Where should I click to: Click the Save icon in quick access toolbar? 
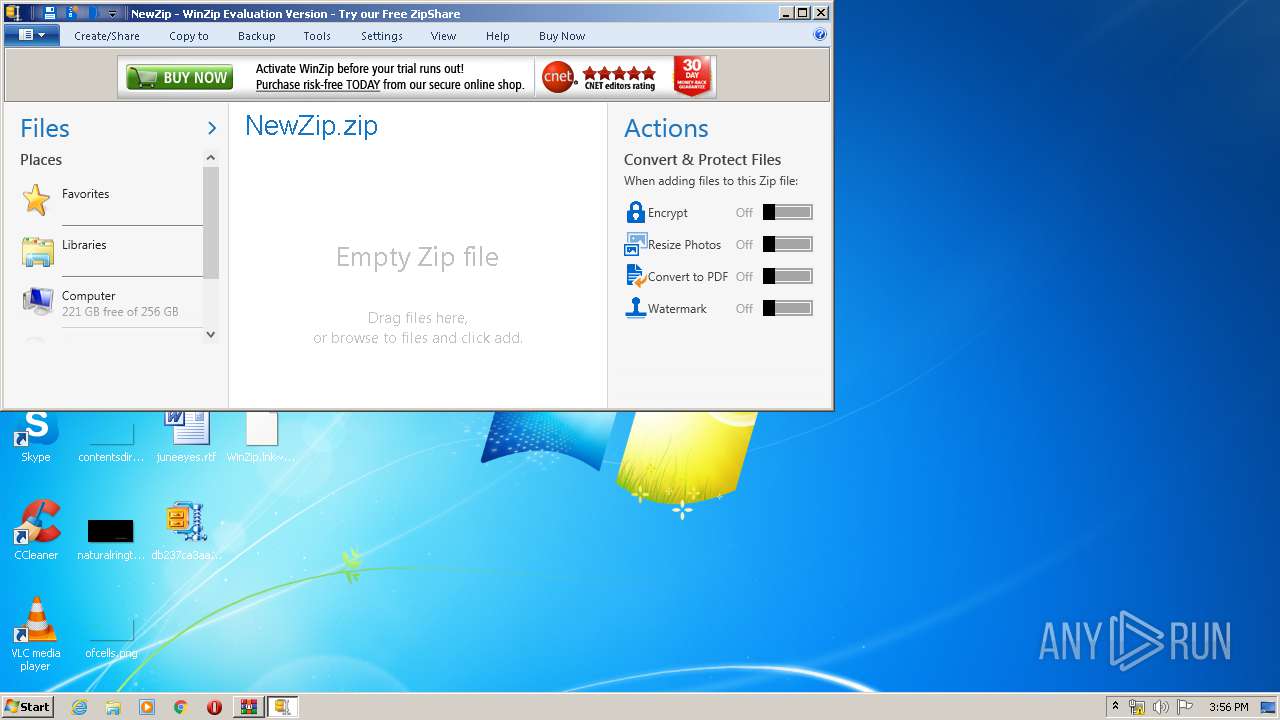(50, 13)
